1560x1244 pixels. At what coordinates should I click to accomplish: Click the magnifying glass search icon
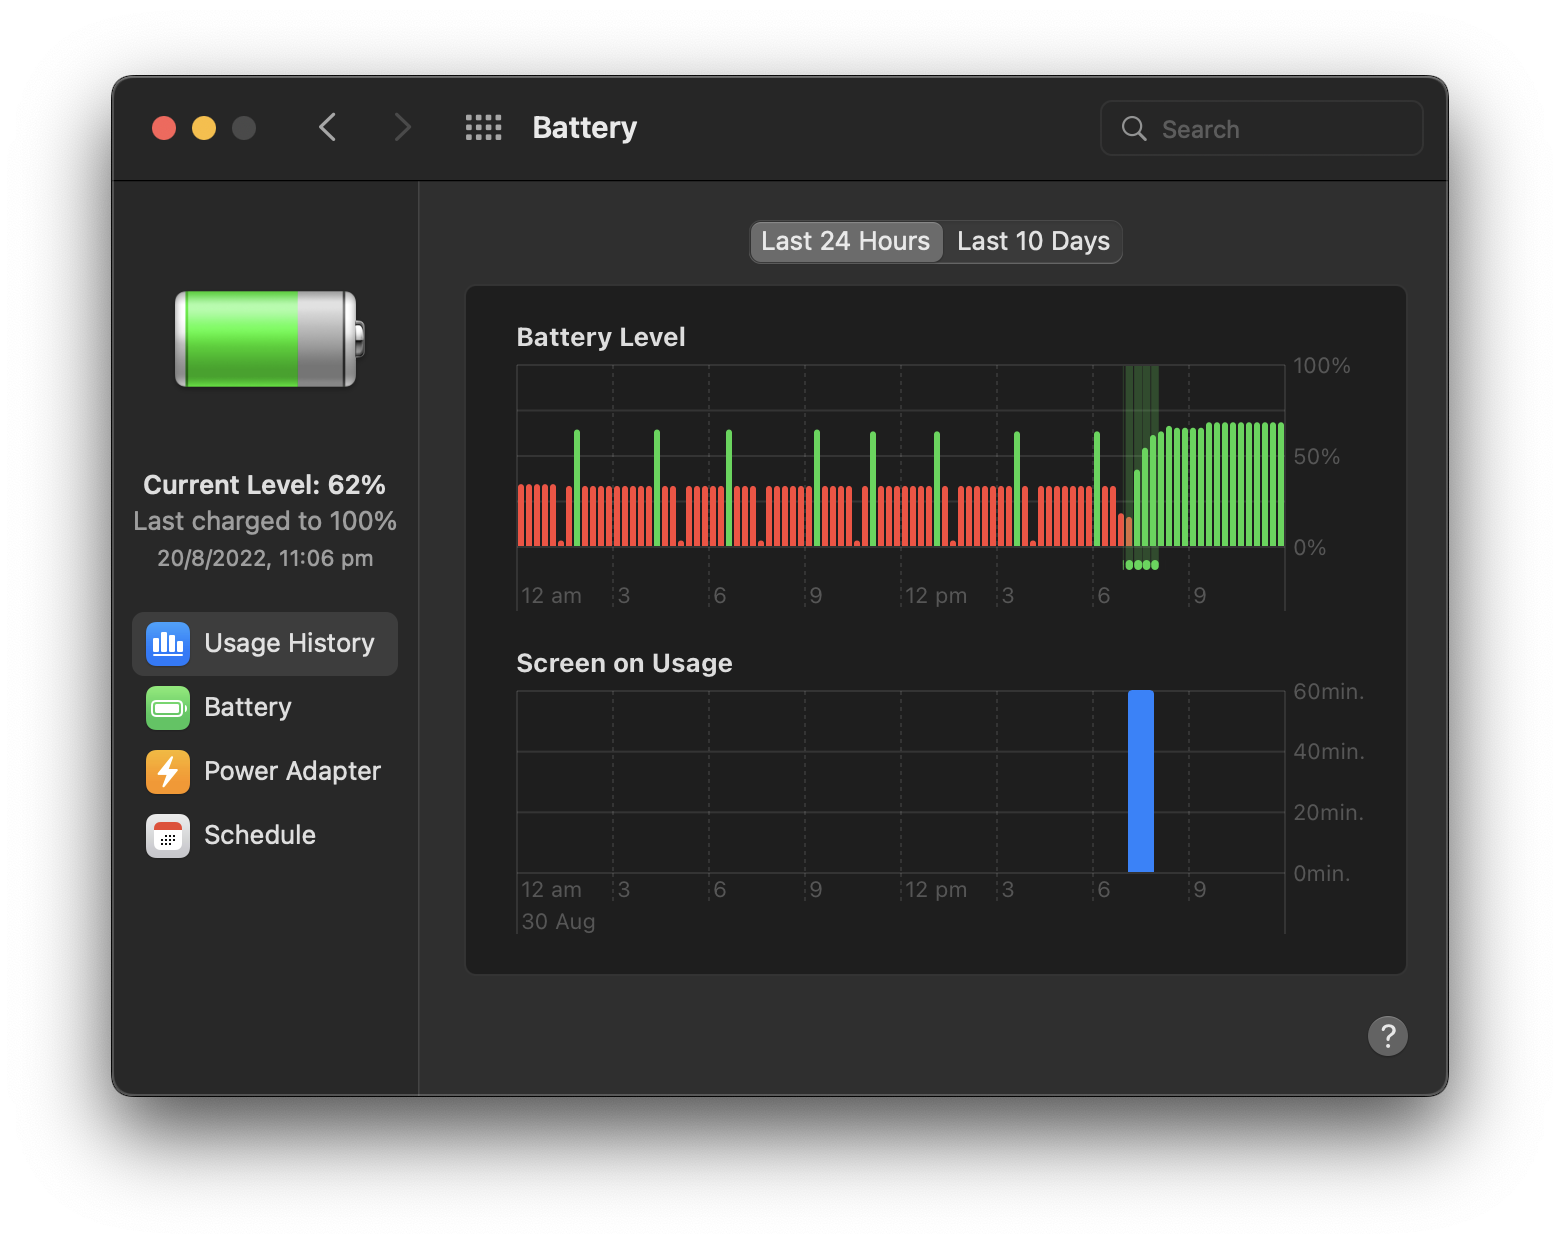click(1134, 129)
